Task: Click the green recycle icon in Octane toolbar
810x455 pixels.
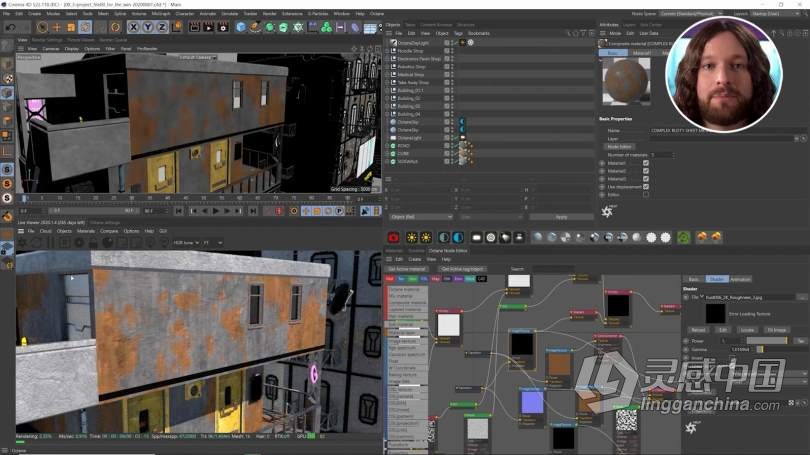Action: [683, 238]
